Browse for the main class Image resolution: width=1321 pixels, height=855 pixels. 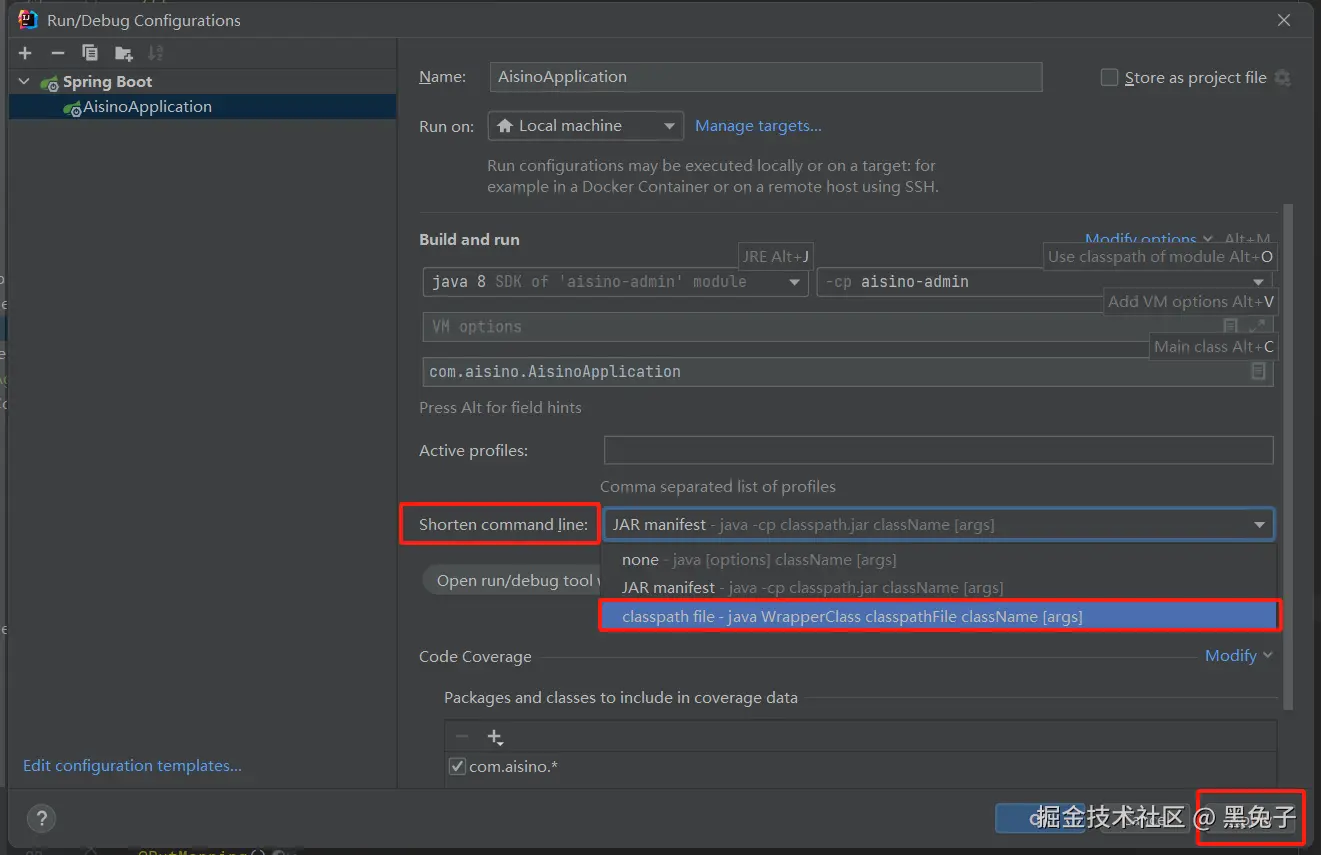coord(1259,371)
